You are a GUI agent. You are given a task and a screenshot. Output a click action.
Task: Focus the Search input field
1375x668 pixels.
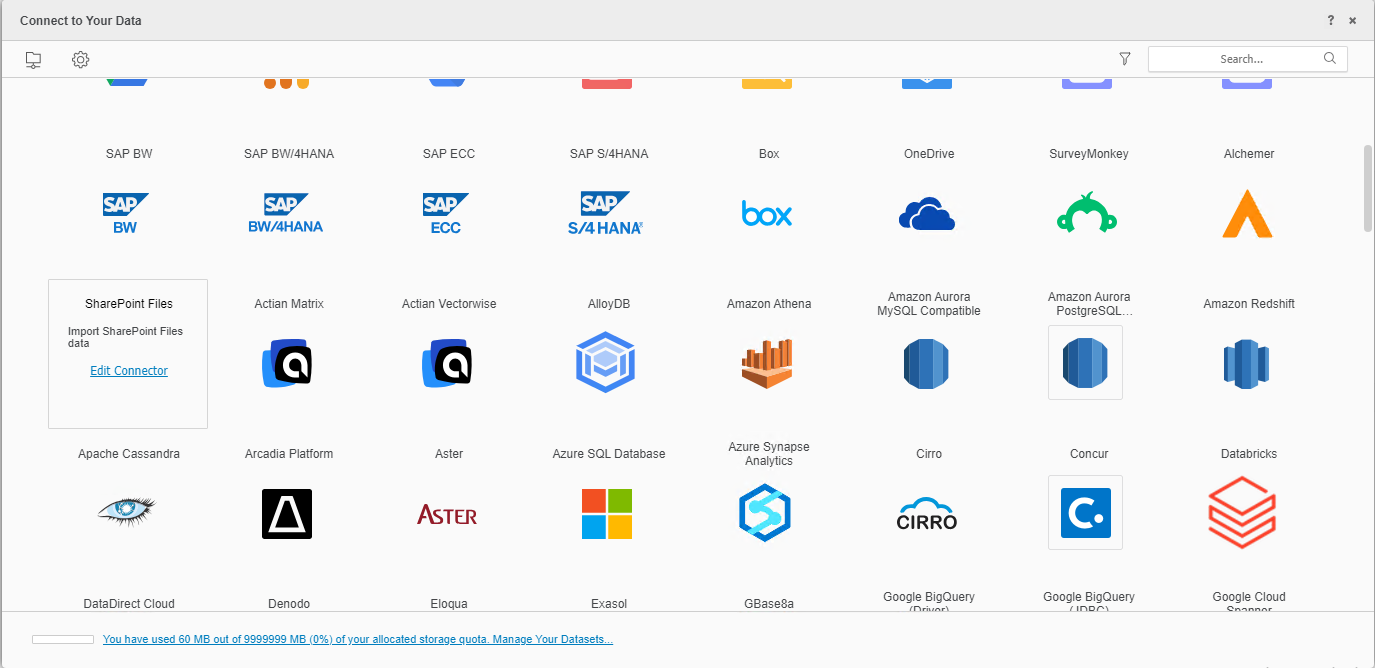pyautogui.click(x=1240, y=59)
